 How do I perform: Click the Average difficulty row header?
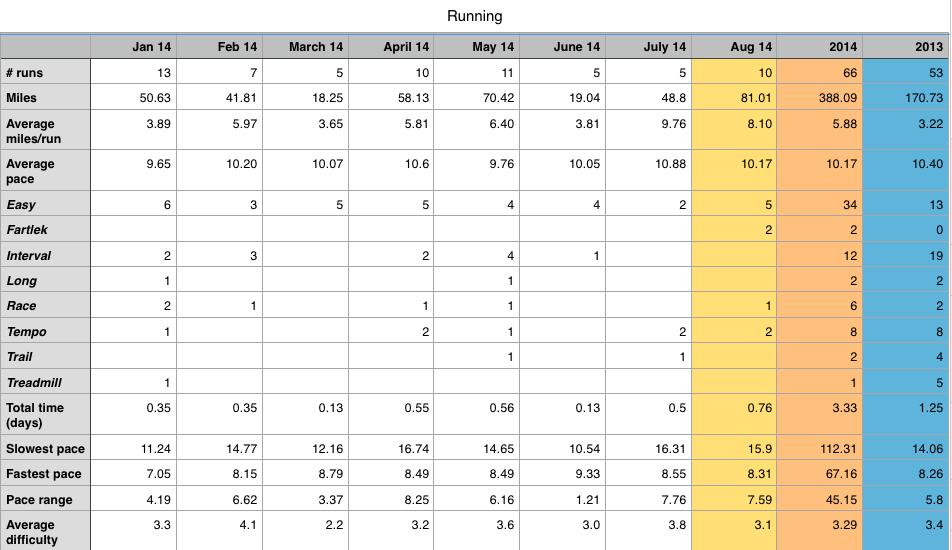46,531
